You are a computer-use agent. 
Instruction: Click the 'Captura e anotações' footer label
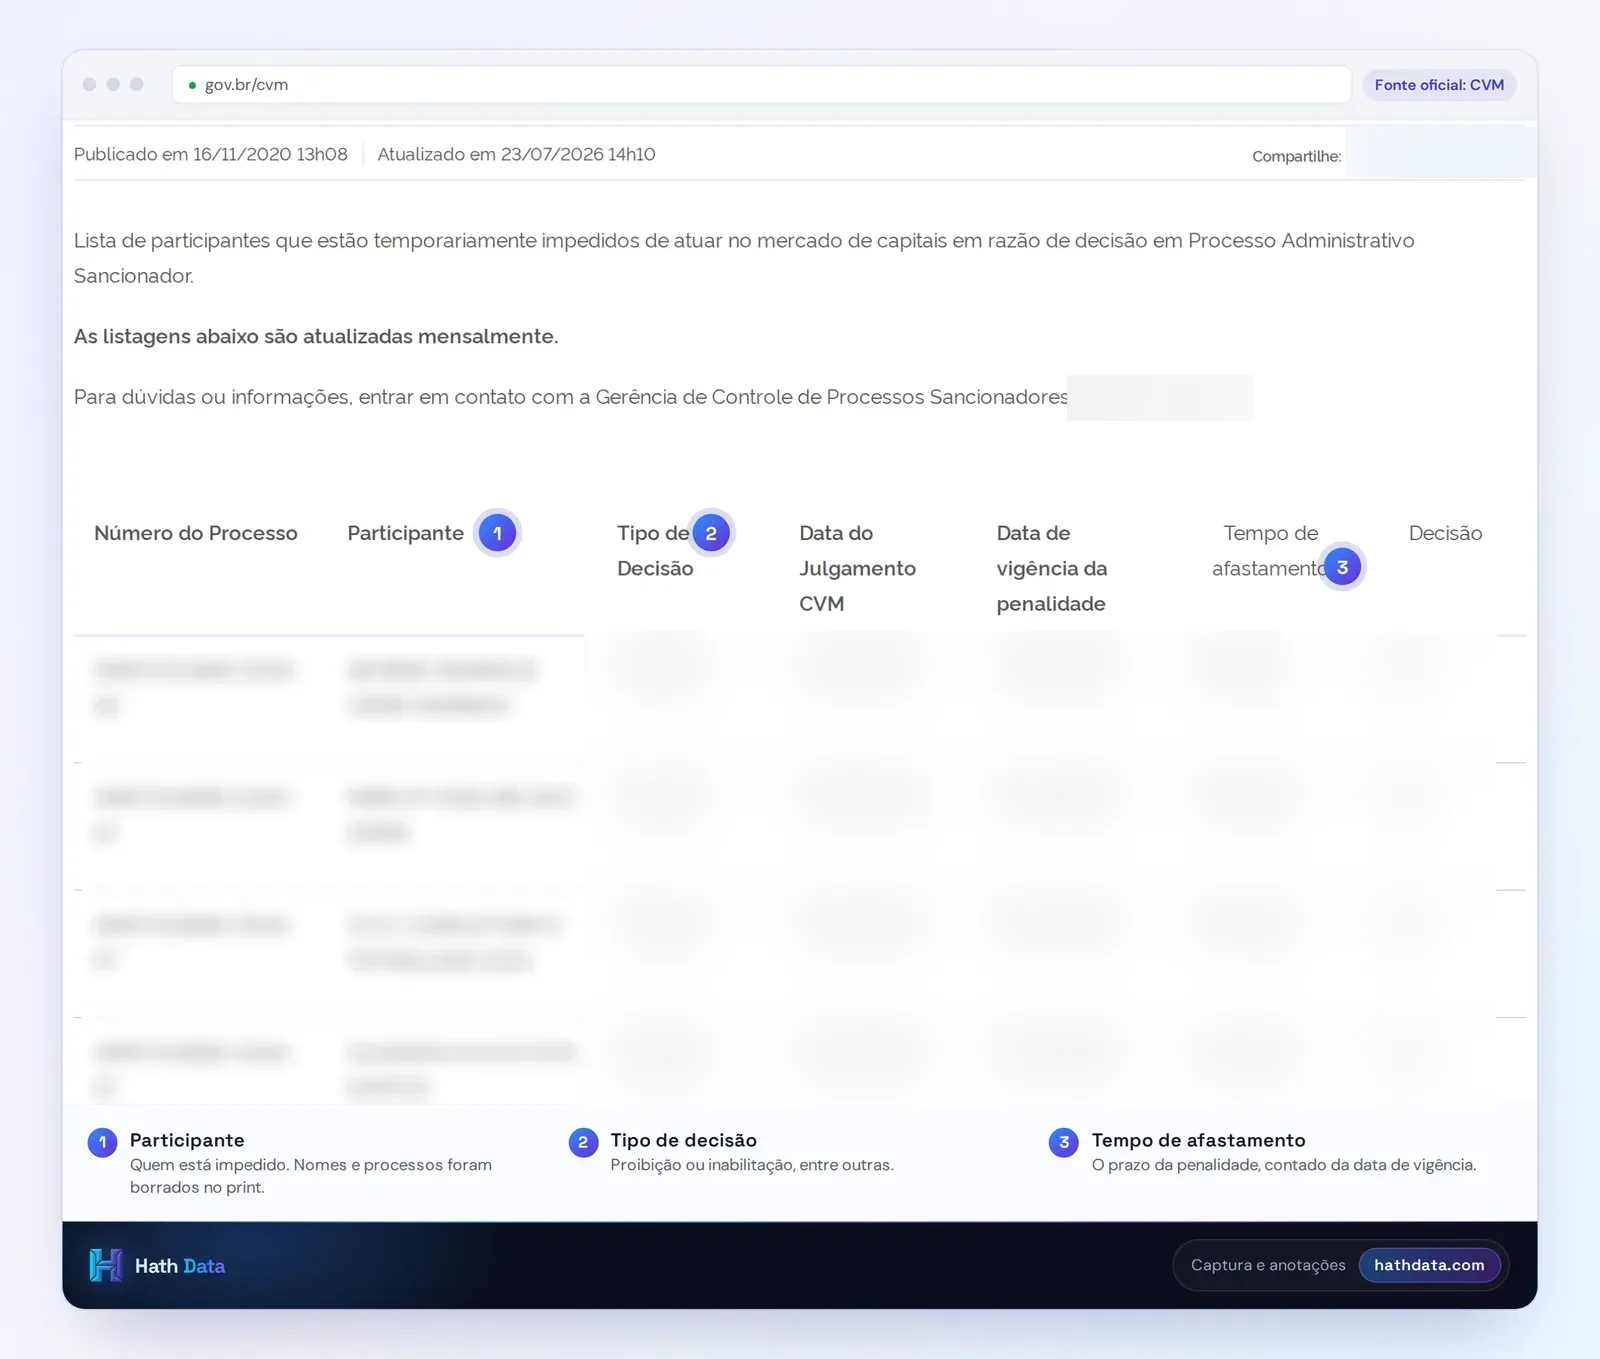[x=1268, y=1265]
